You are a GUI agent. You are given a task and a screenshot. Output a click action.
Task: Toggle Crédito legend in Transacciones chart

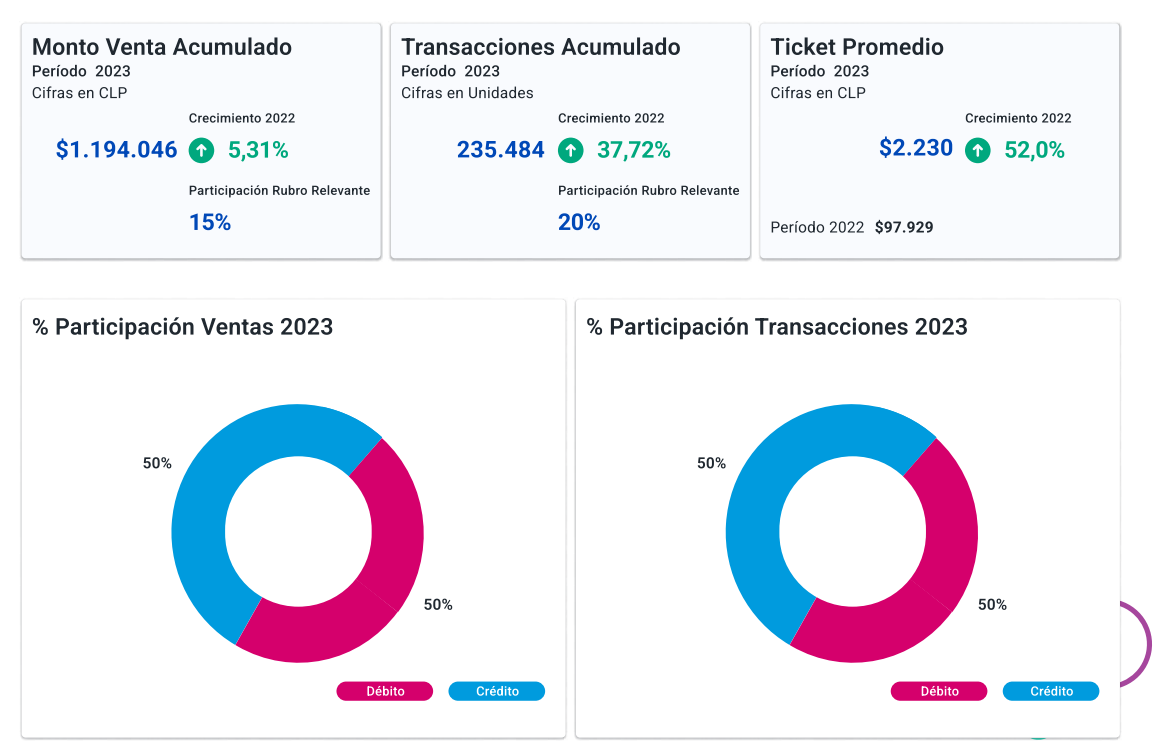(x=1051, y=691)
